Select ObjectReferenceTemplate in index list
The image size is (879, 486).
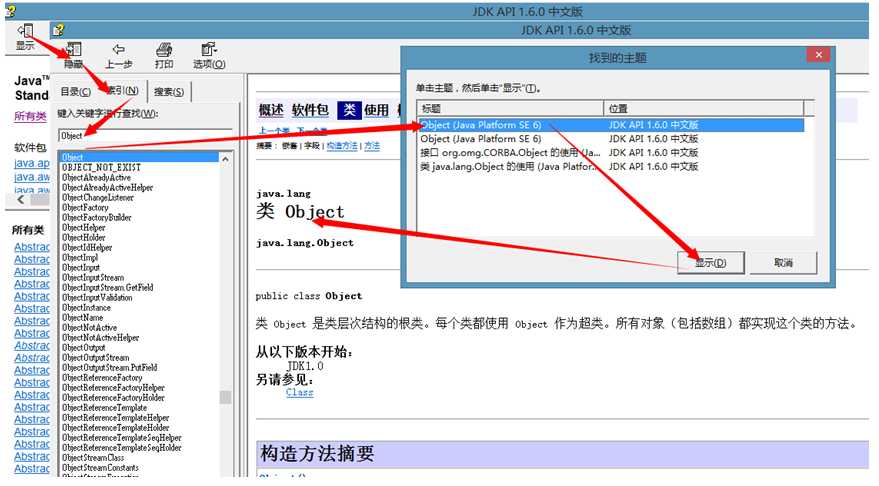[104, 408]
